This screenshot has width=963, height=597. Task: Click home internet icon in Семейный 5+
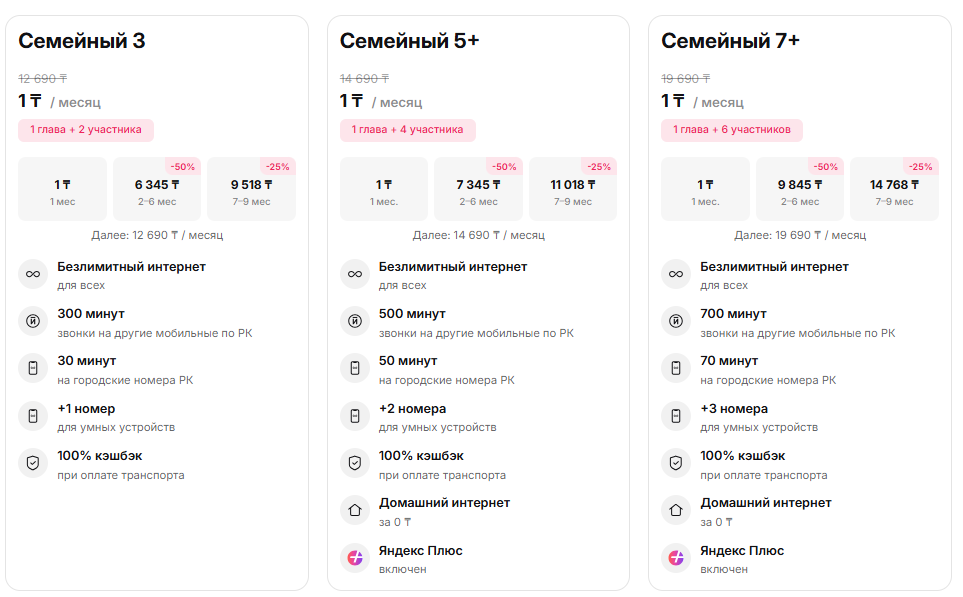355,510
